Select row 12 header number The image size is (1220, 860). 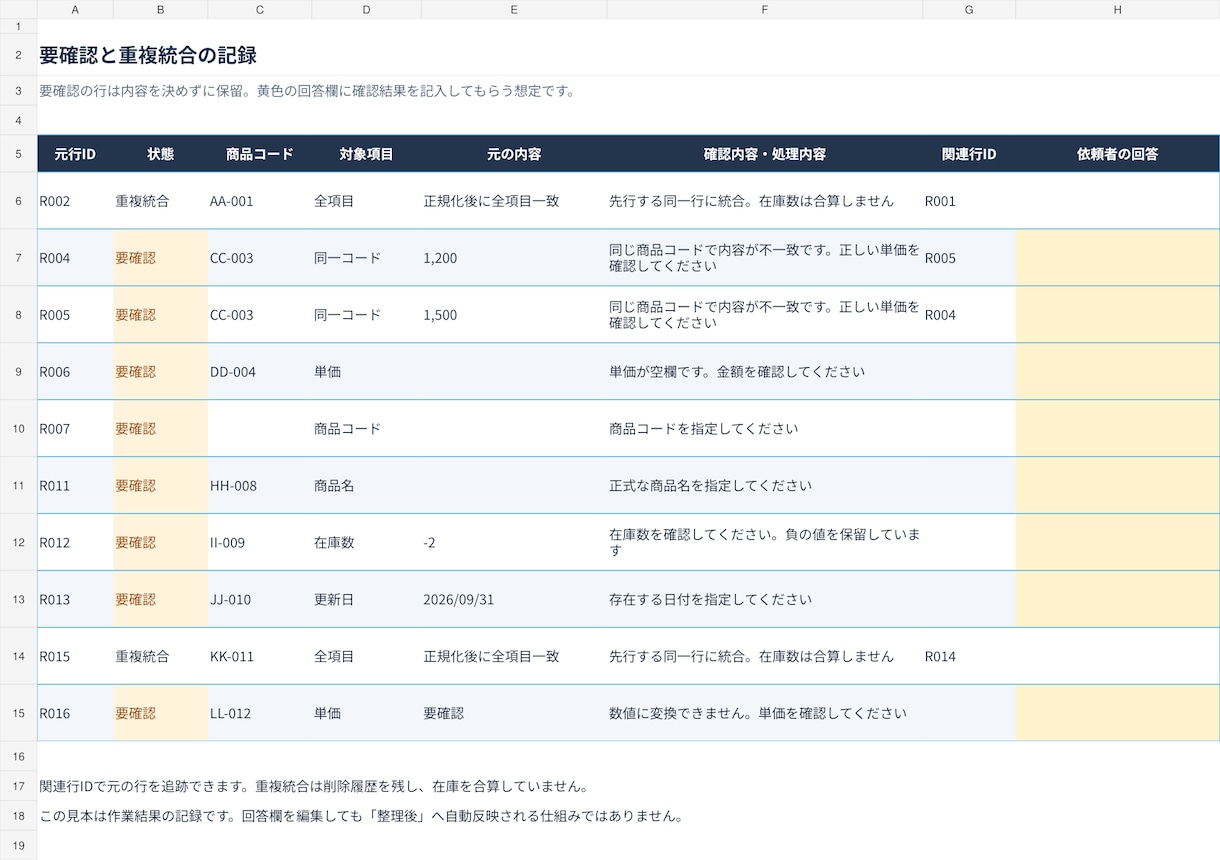pyautogui.click(x=18, y=543)
